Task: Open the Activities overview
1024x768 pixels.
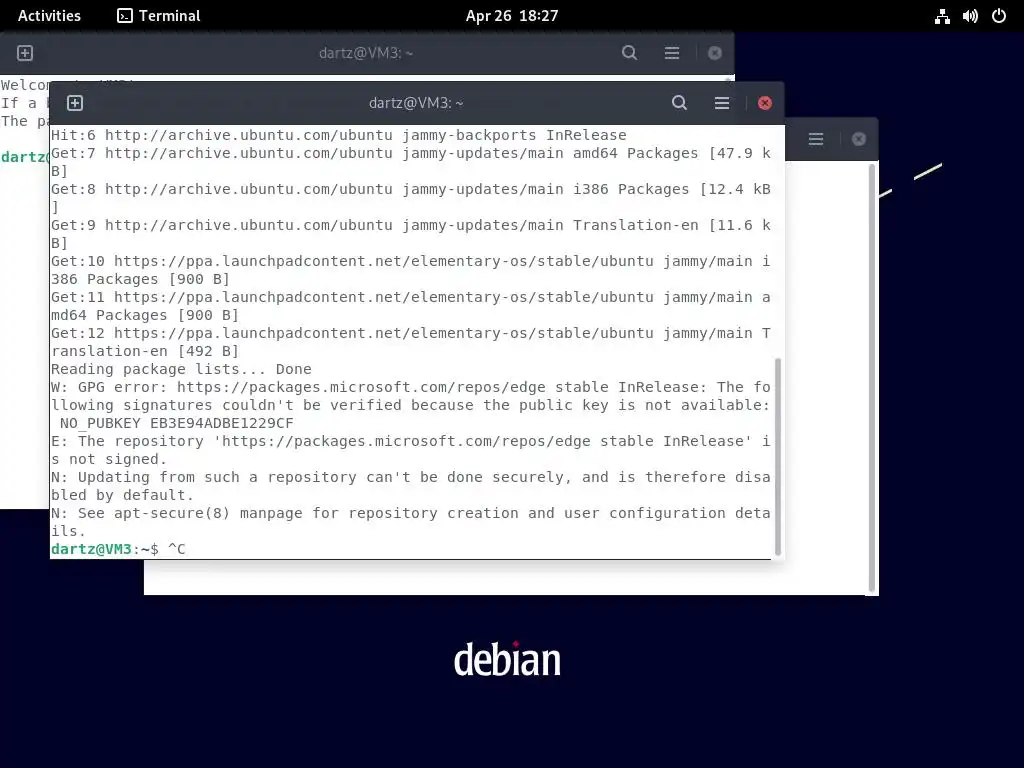Action: pos(49,16)
